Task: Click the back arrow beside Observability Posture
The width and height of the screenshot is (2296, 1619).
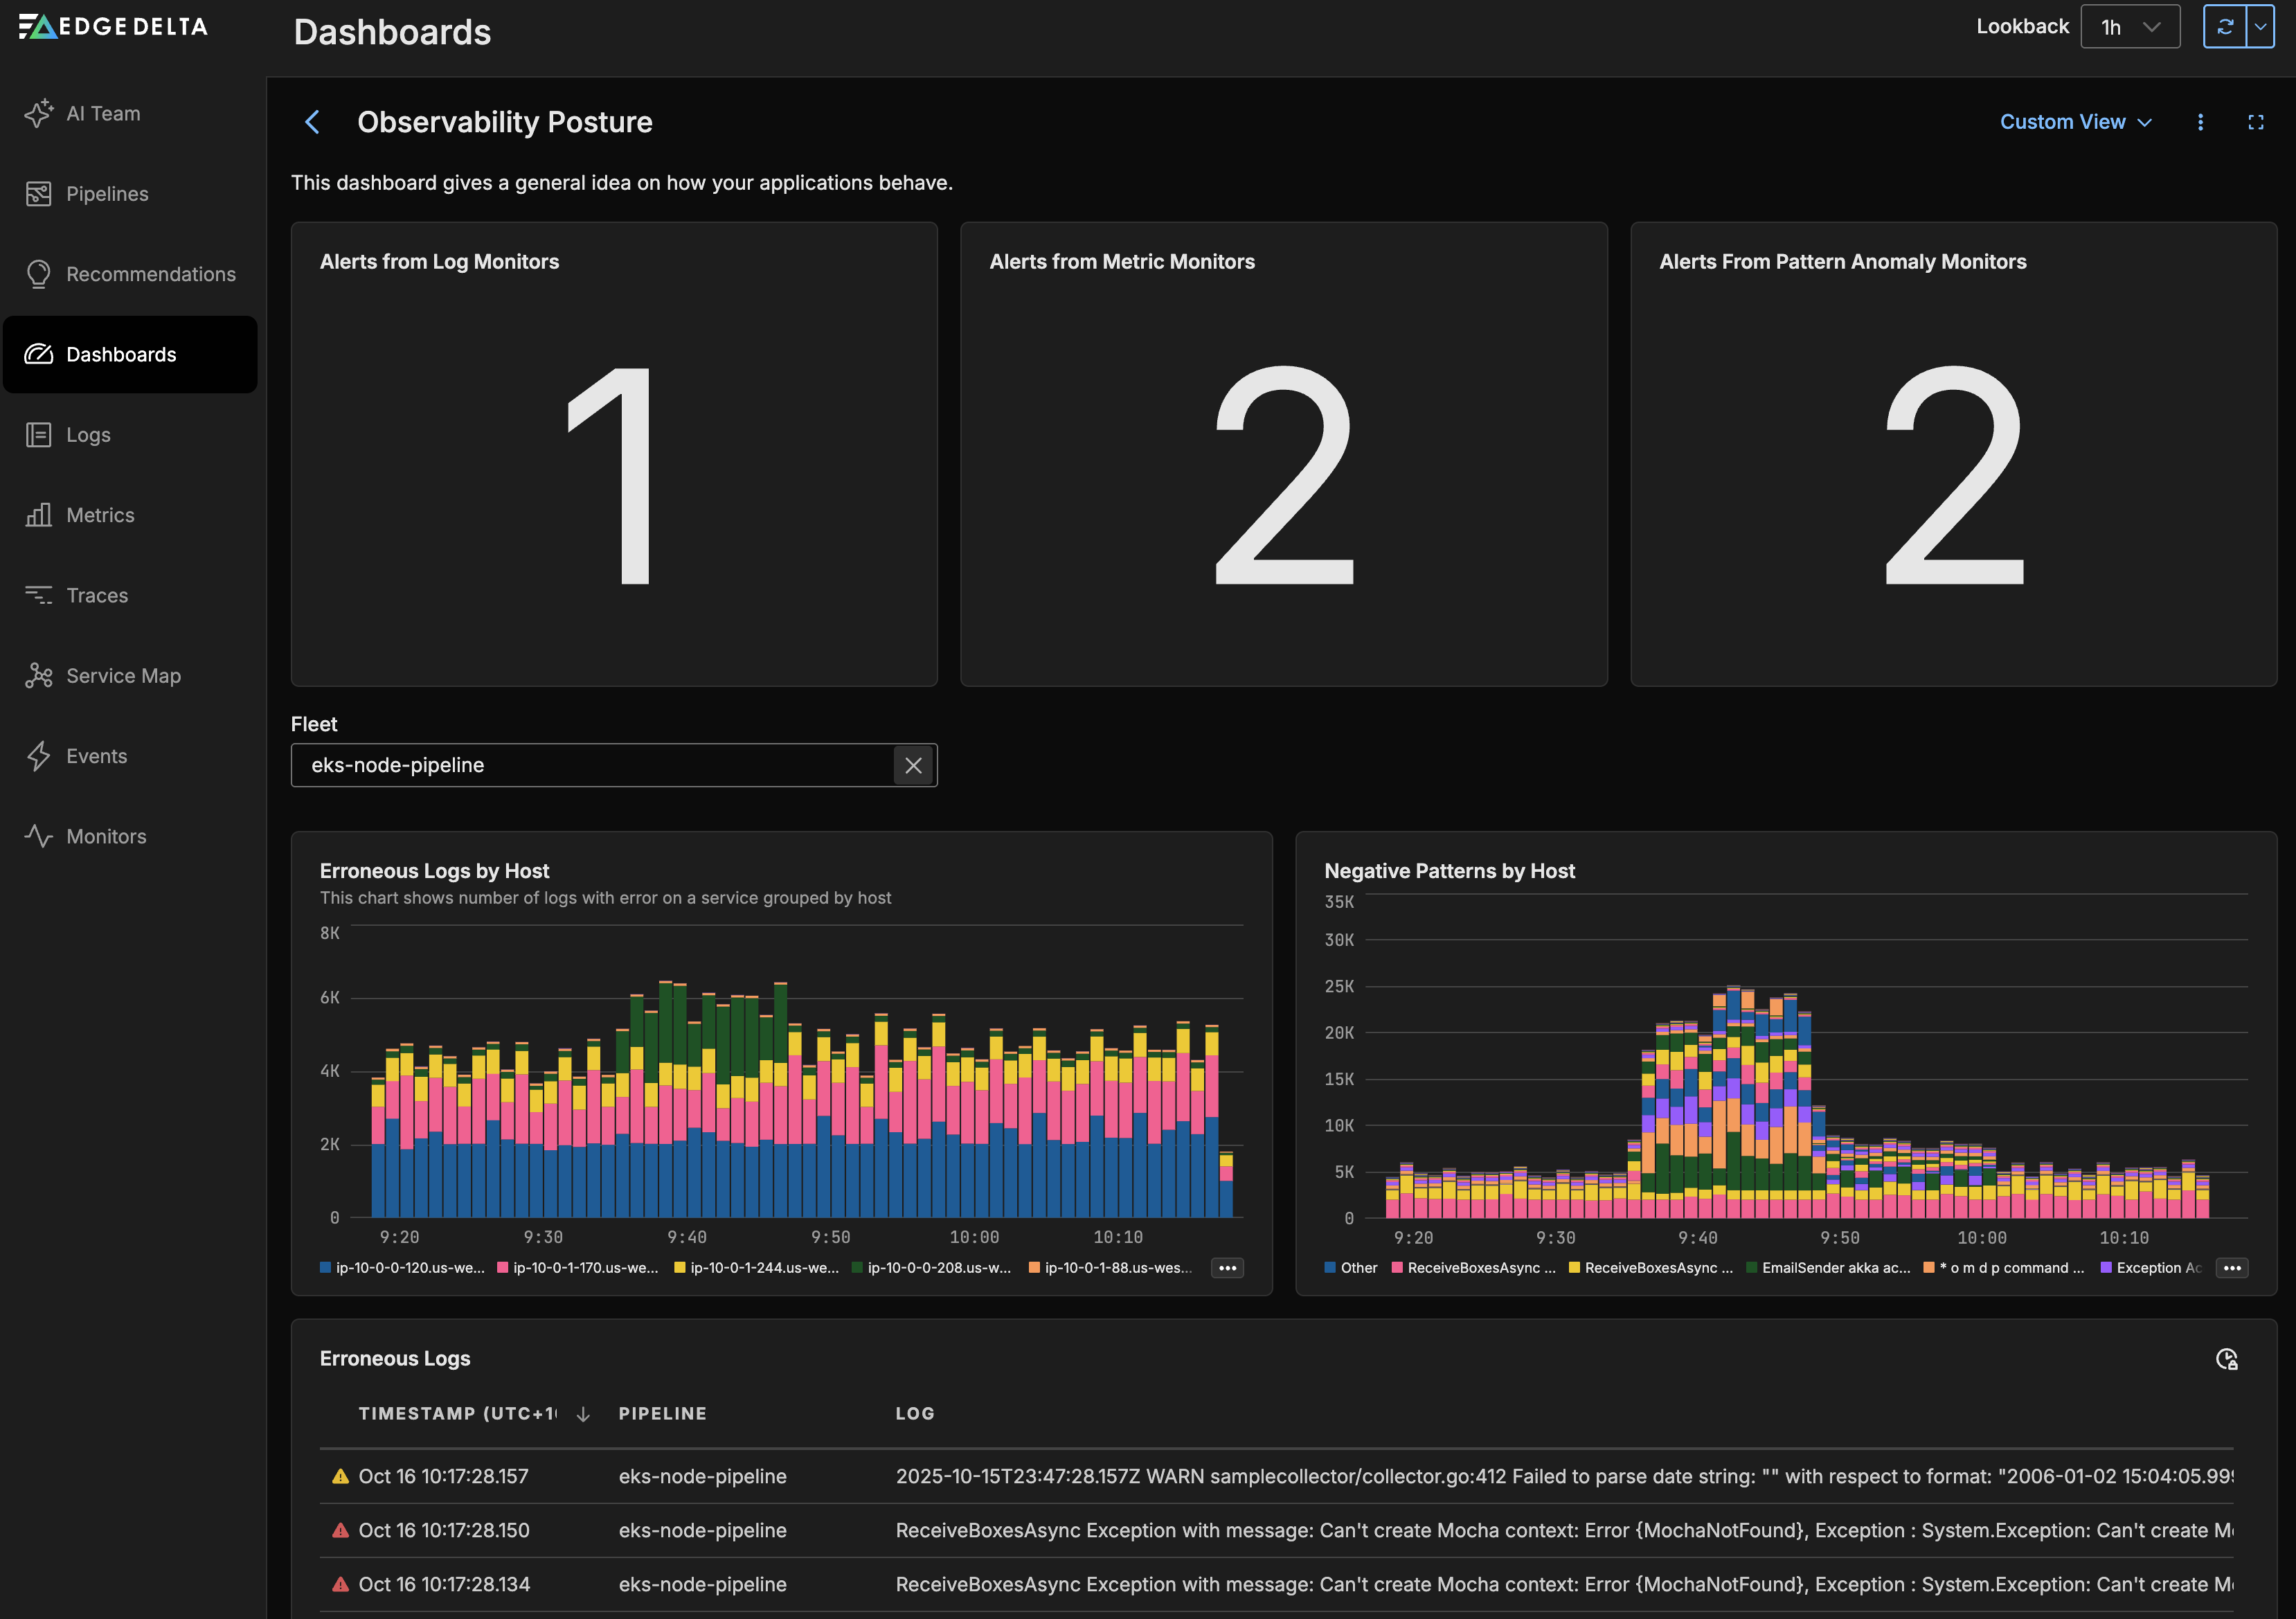Action: [x=312, y=122]
